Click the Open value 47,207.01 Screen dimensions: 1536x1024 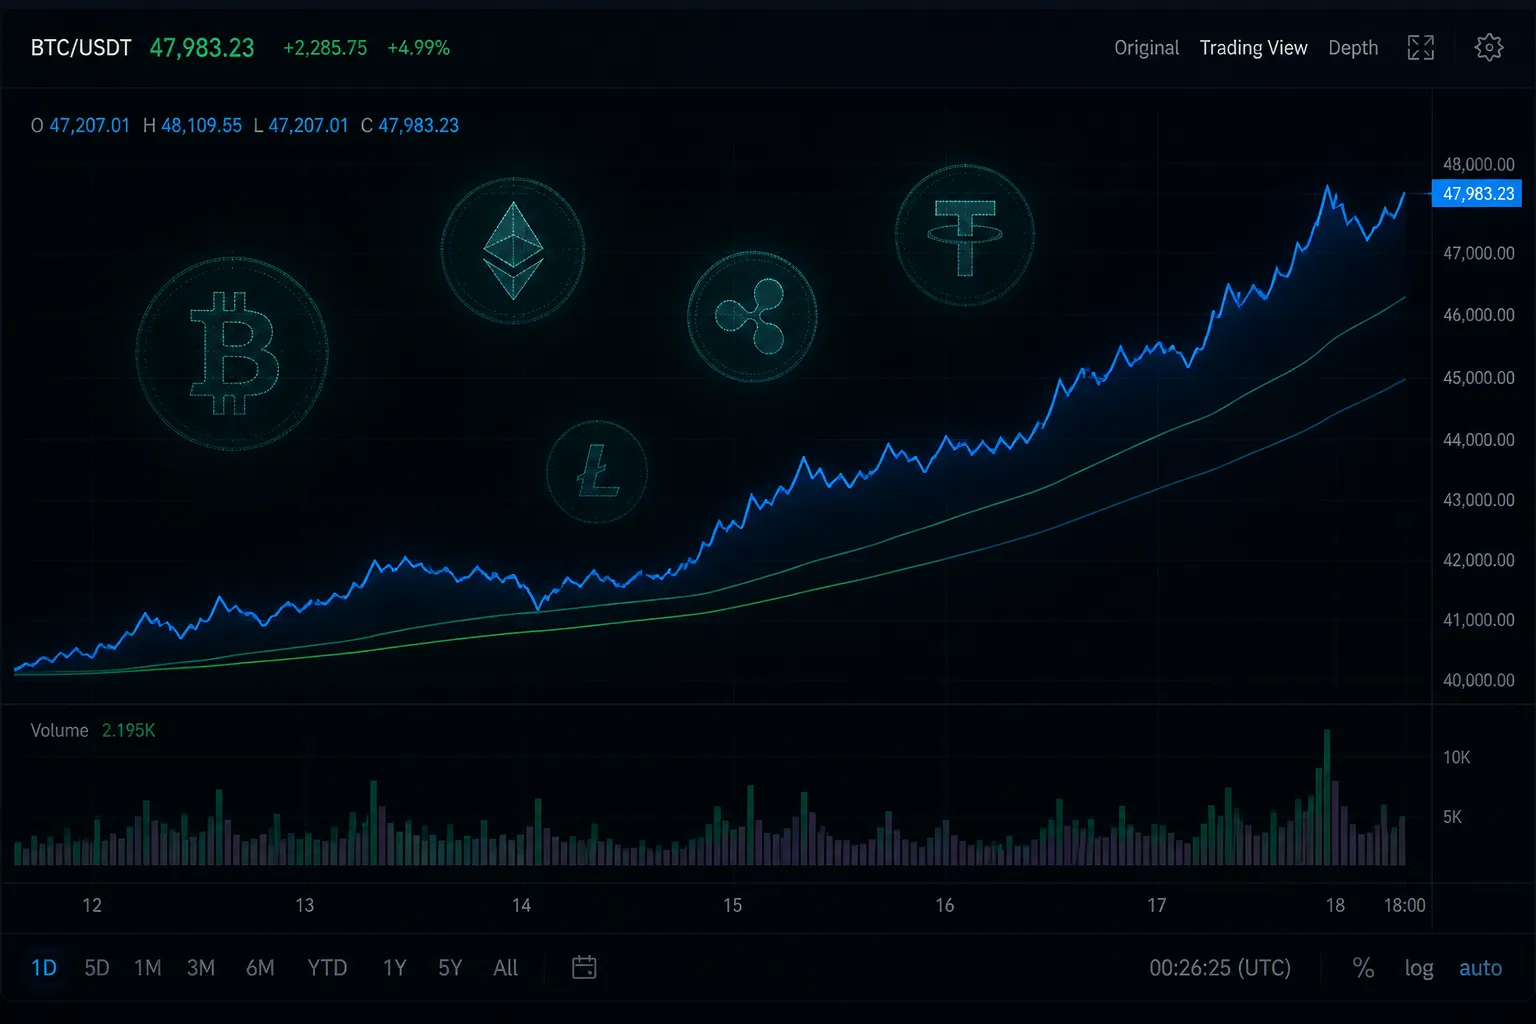(x=89, y=125)
